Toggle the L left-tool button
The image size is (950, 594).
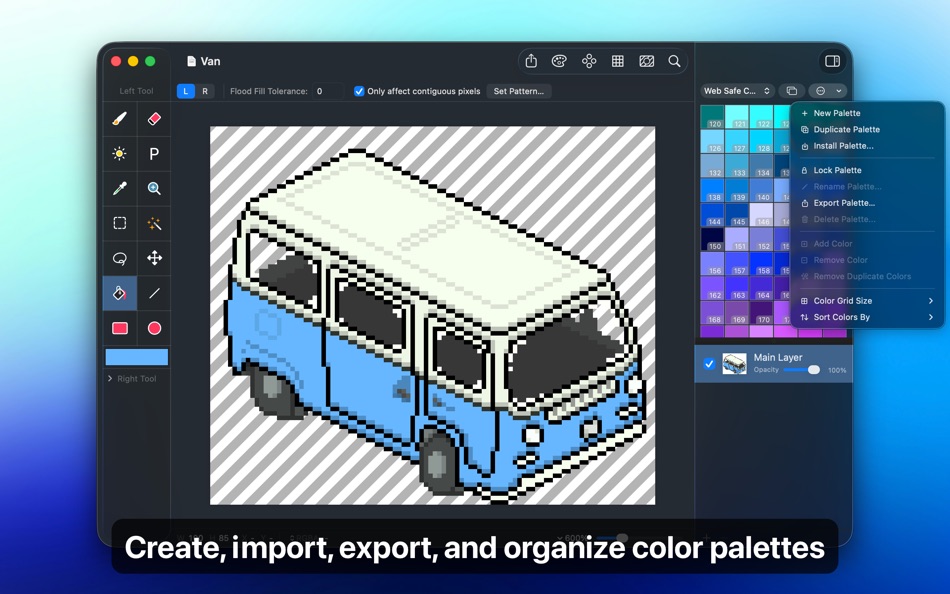pos(184,91)
